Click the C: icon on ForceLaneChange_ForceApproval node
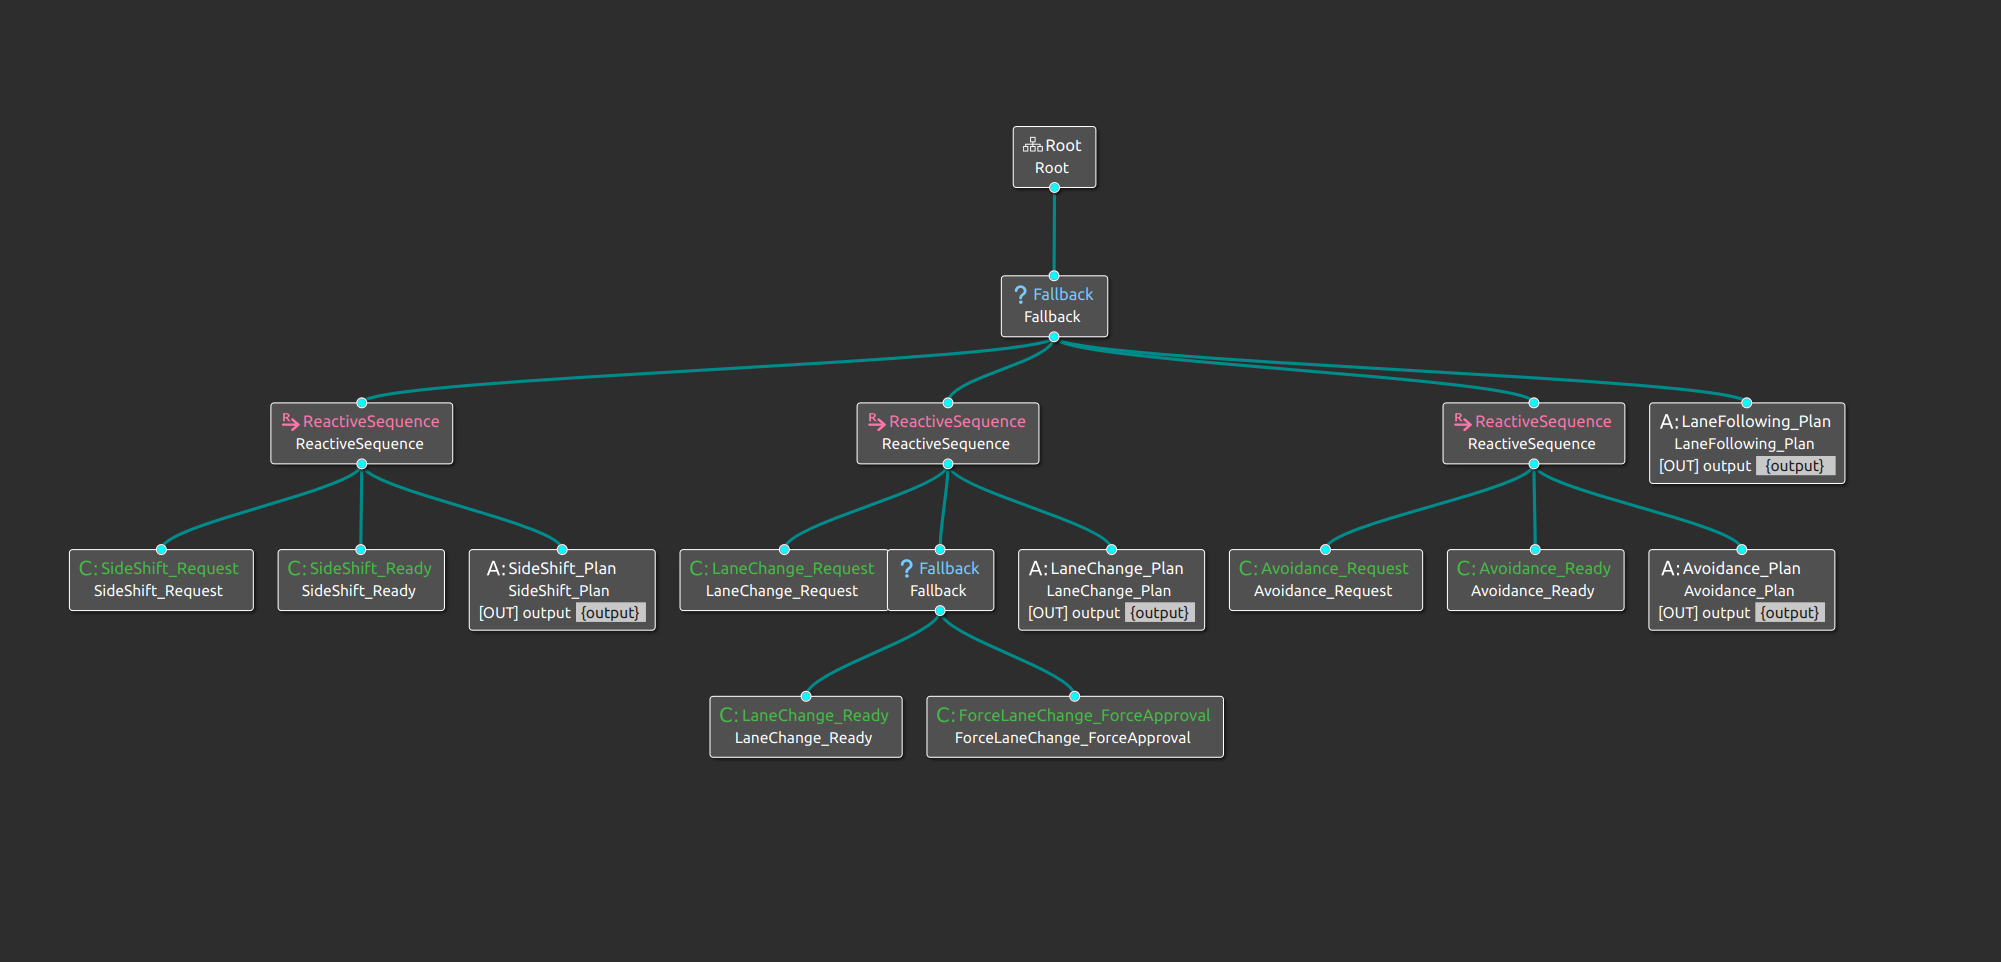The height and width of the screenshot is (962, 2001). coord(943,715)
